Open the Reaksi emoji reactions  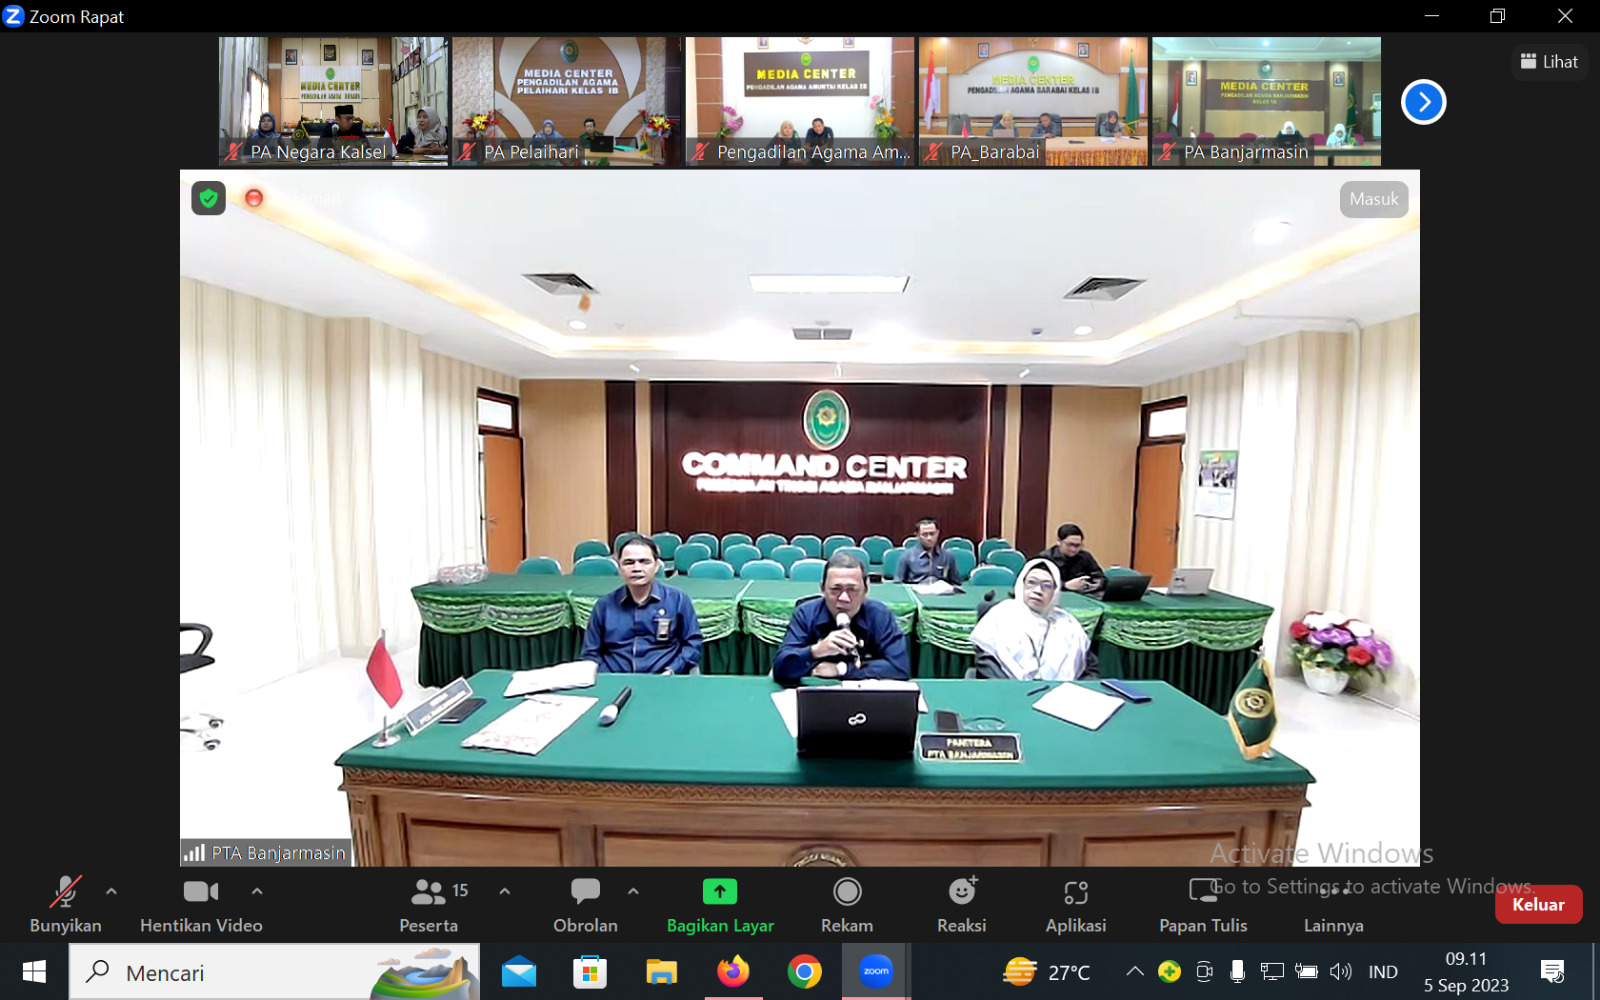(961, 891)
